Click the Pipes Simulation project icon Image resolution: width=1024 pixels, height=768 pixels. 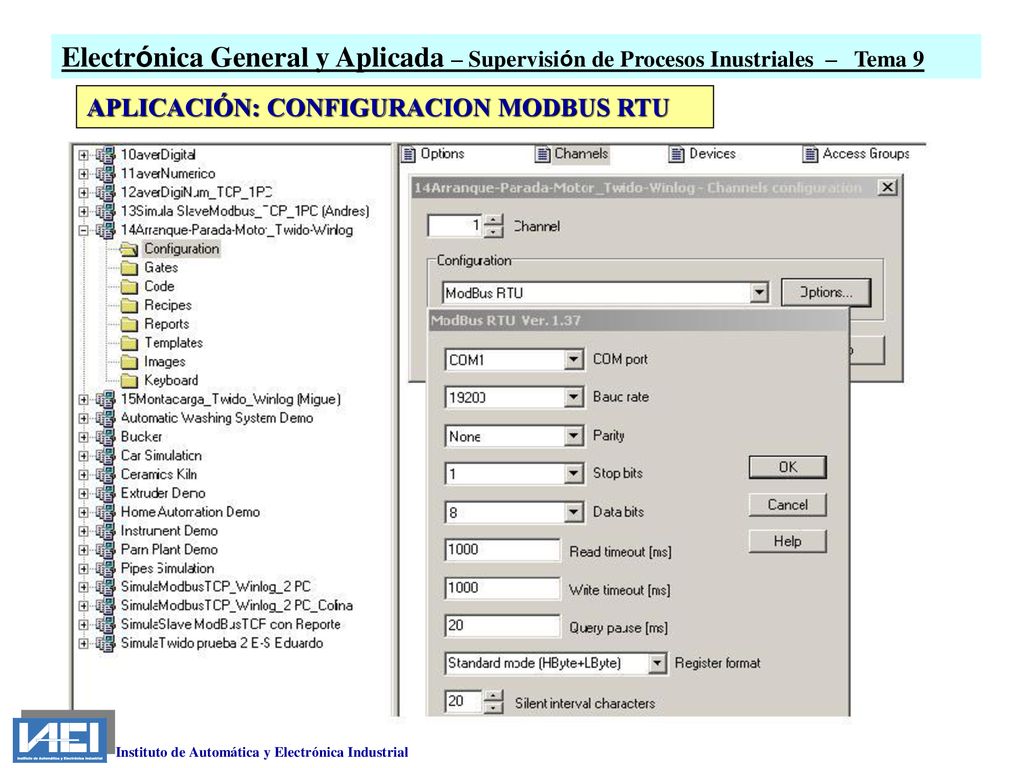click(105, 569)
